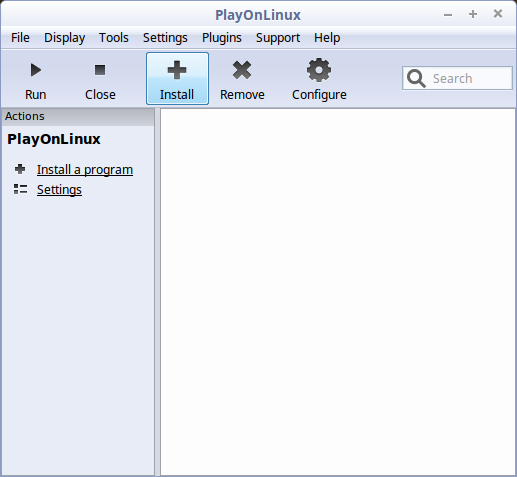Viewport: 517px width, 477px height.
Task: Focus the Search input field
Action: coord(457,78)
